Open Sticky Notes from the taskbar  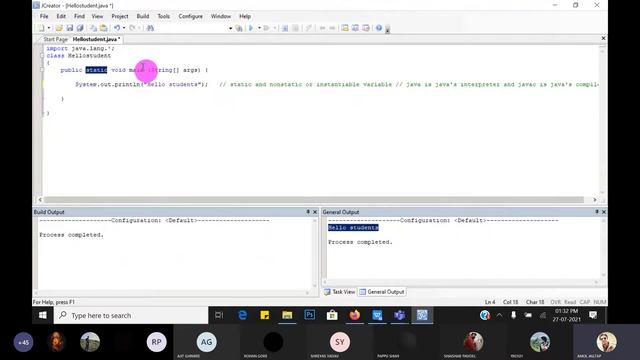(x=265, y=315)
